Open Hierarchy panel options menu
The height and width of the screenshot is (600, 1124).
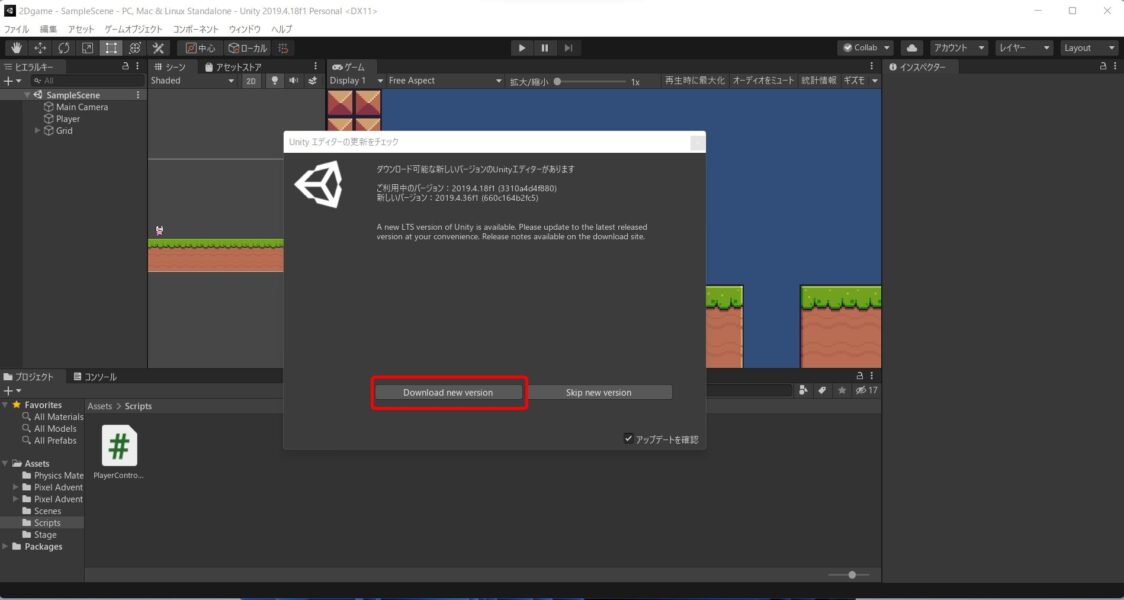138,66
